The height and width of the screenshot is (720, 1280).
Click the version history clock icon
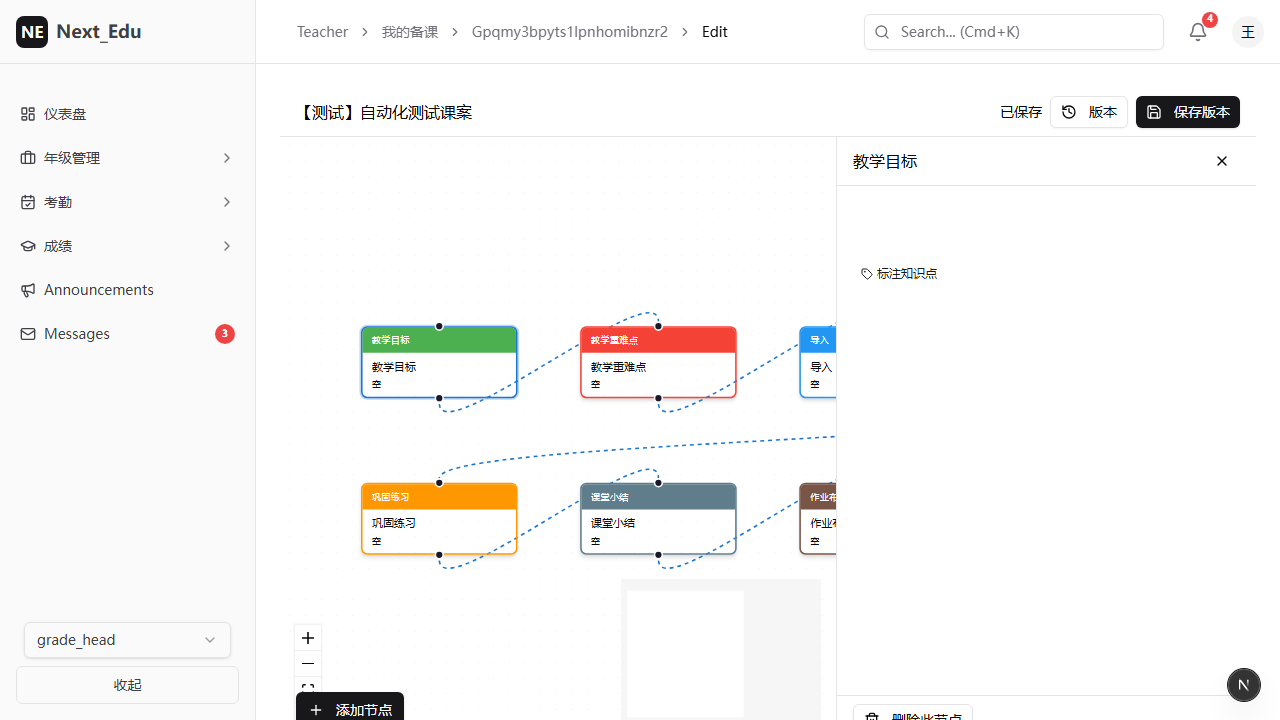tap(1069, 112)
